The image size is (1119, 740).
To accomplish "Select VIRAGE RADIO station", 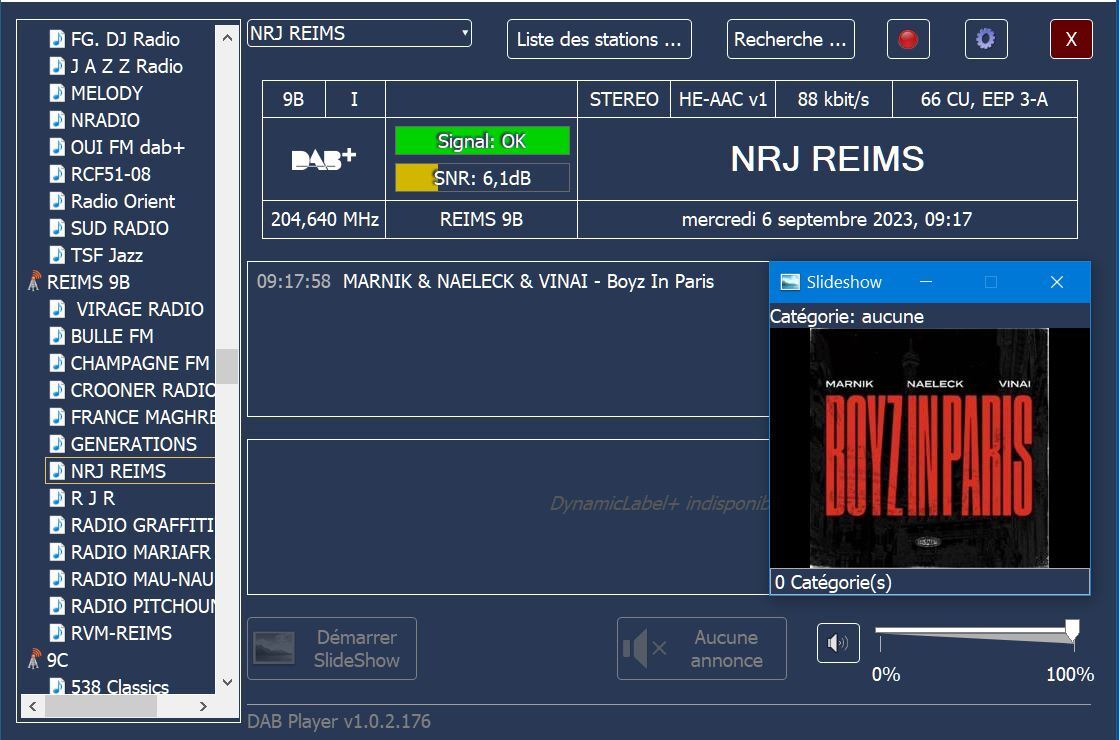I will (x=140, y=310).
